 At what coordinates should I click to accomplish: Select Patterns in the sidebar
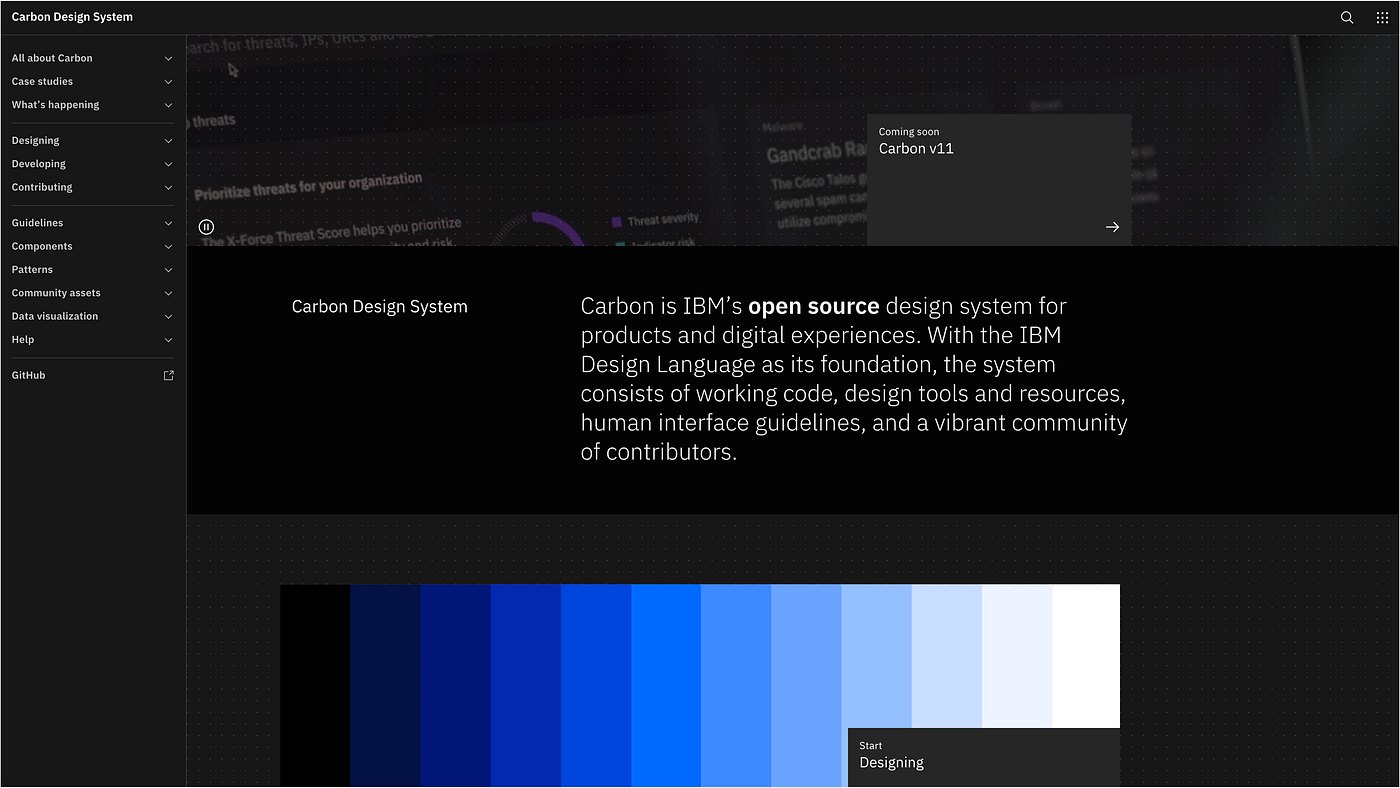32,270
